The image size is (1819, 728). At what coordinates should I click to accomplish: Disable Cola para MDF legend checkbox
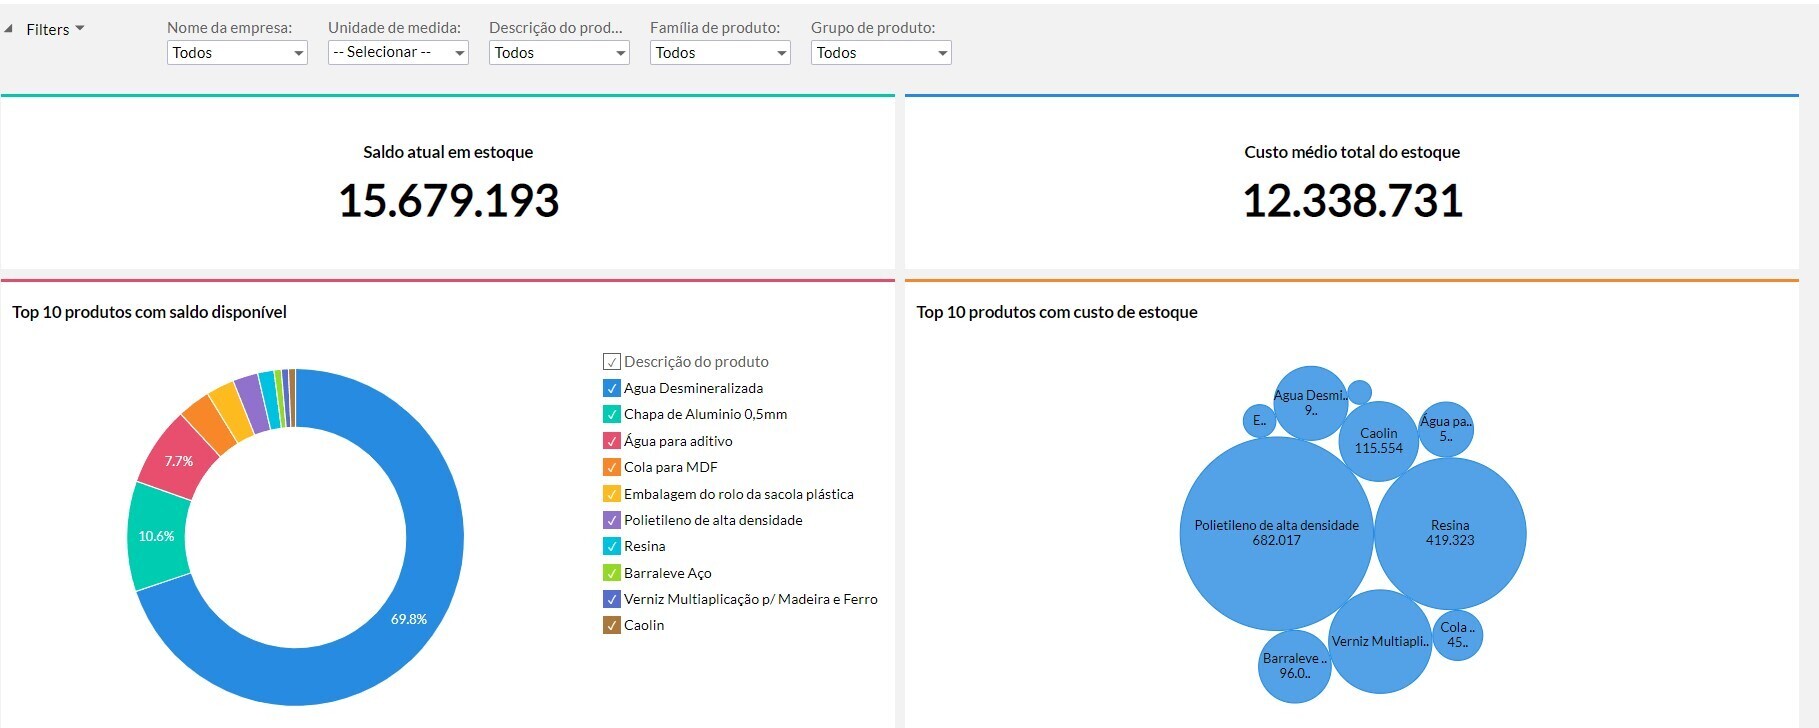pos(612,467)
